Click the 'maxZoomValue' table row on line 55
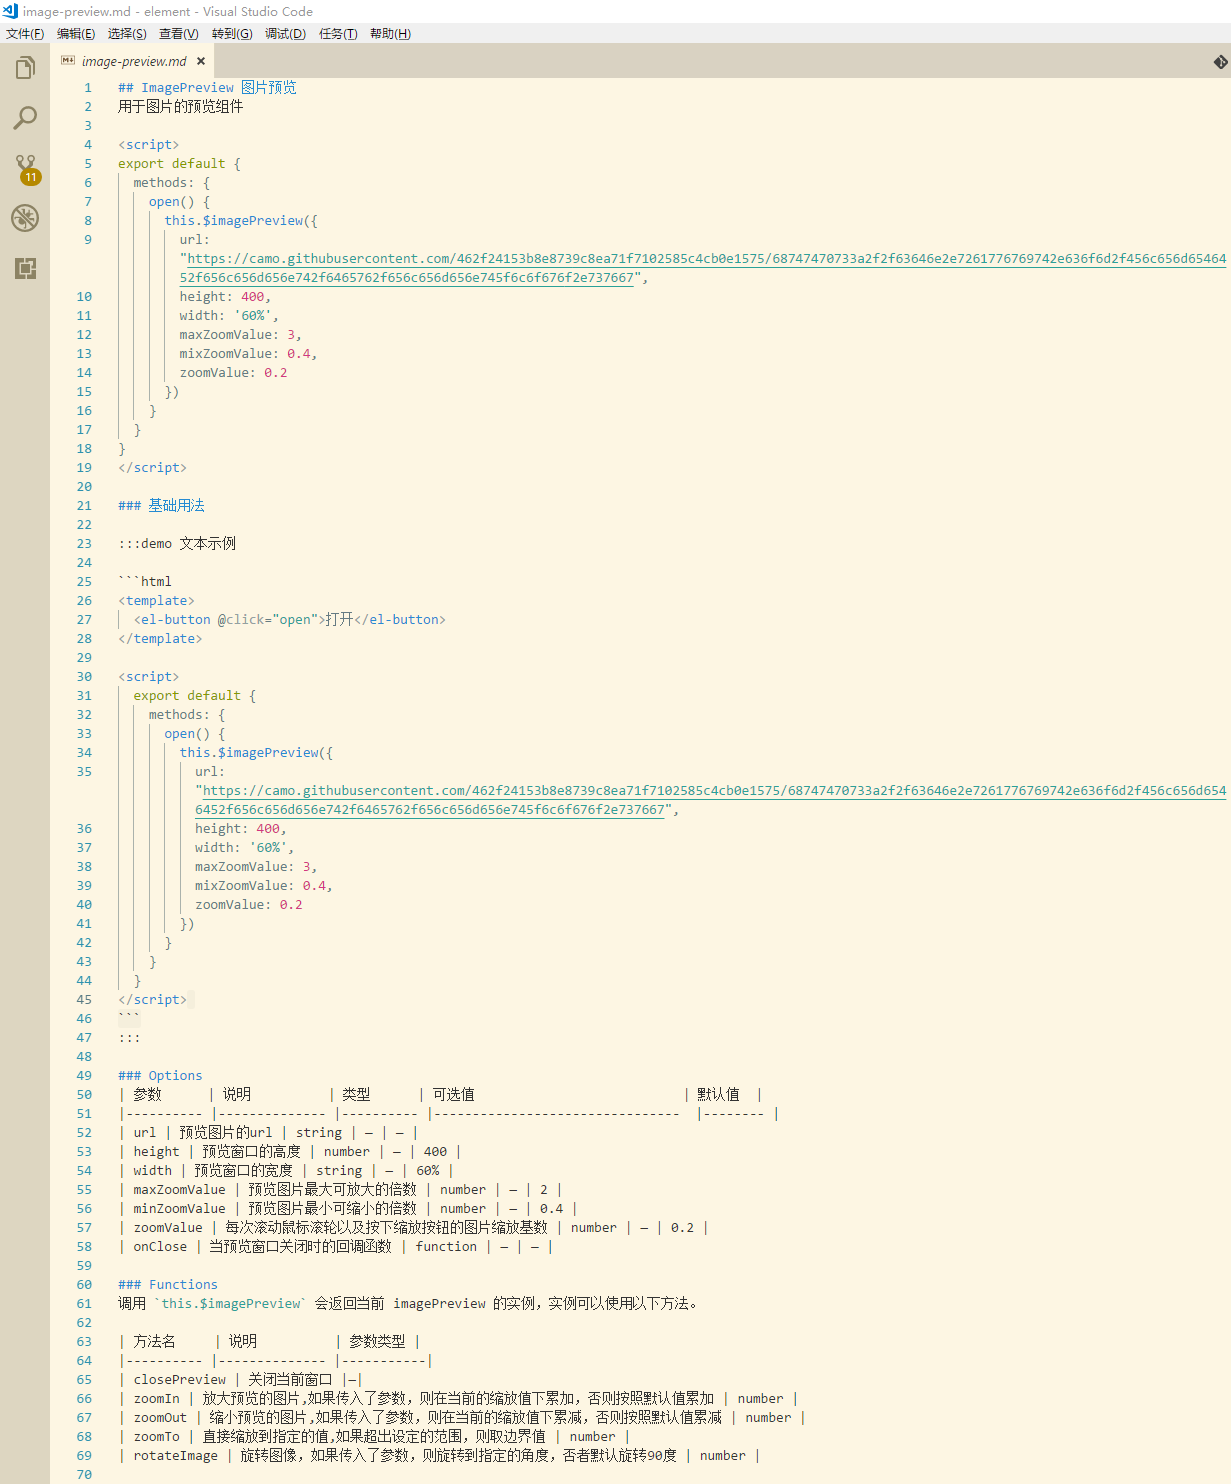This screenshot has width=1231, height=1484. pos(340,1190)
